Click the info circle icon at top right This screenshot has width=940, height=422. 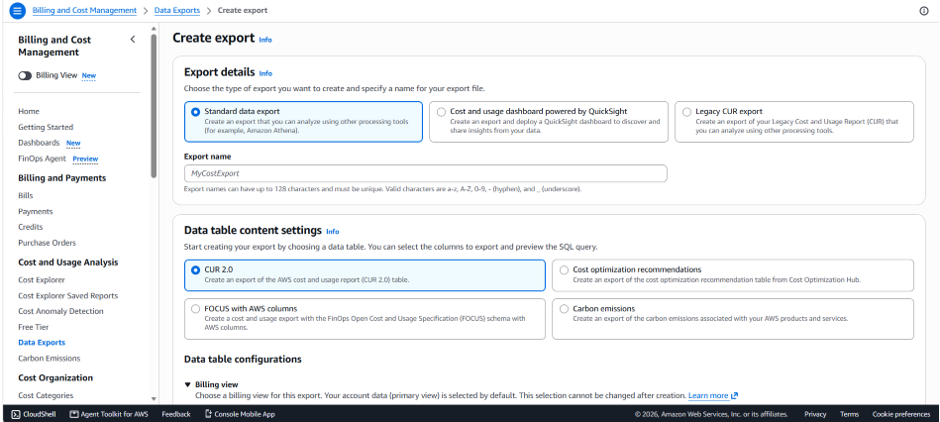point(924,11)
